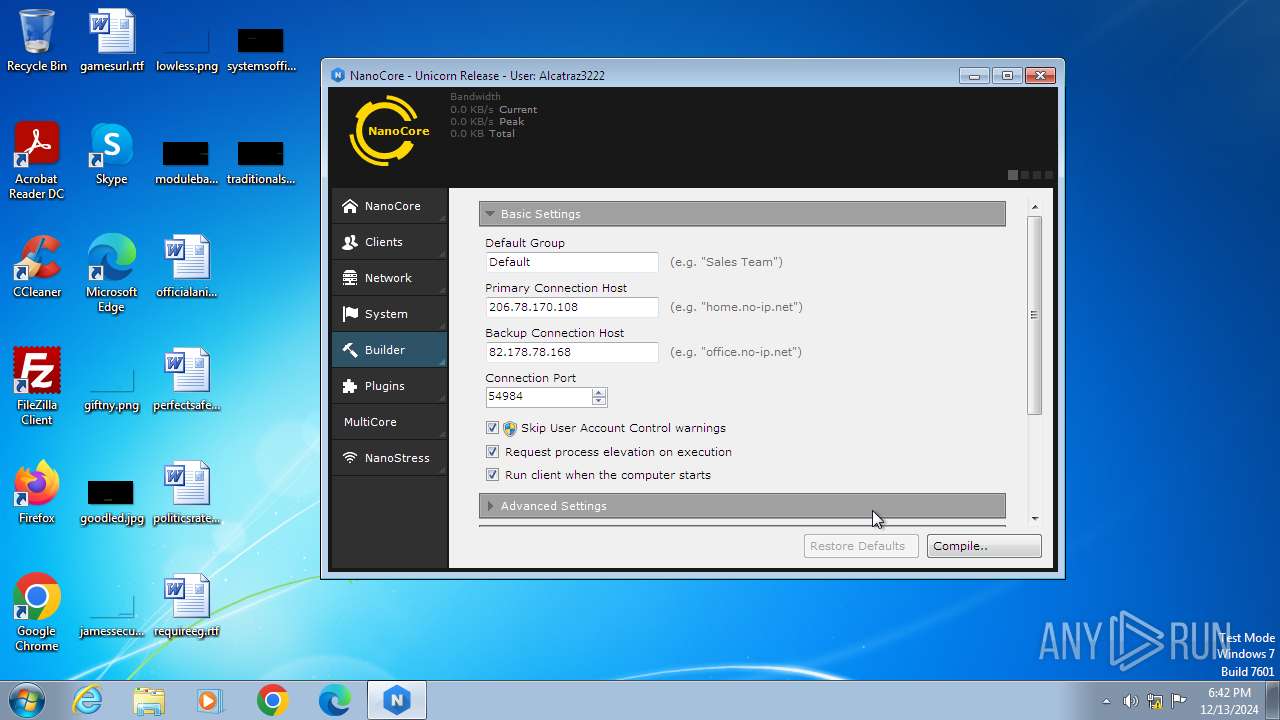Click the settings panel scrollbar thumb
Image resolution: width=1280 pixels, height=720 pixels.
coord(1035,315)
